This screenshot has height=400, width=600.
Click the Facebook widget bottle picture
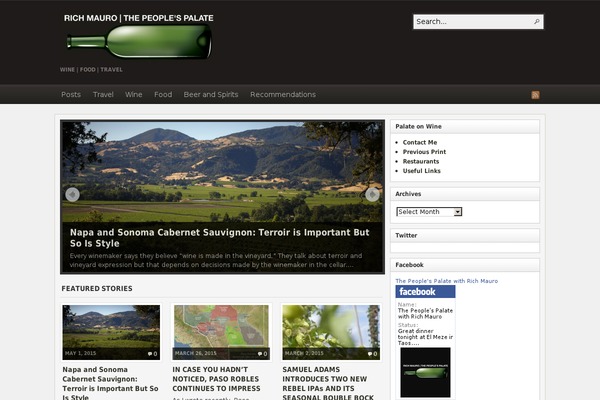pos(425,372)
